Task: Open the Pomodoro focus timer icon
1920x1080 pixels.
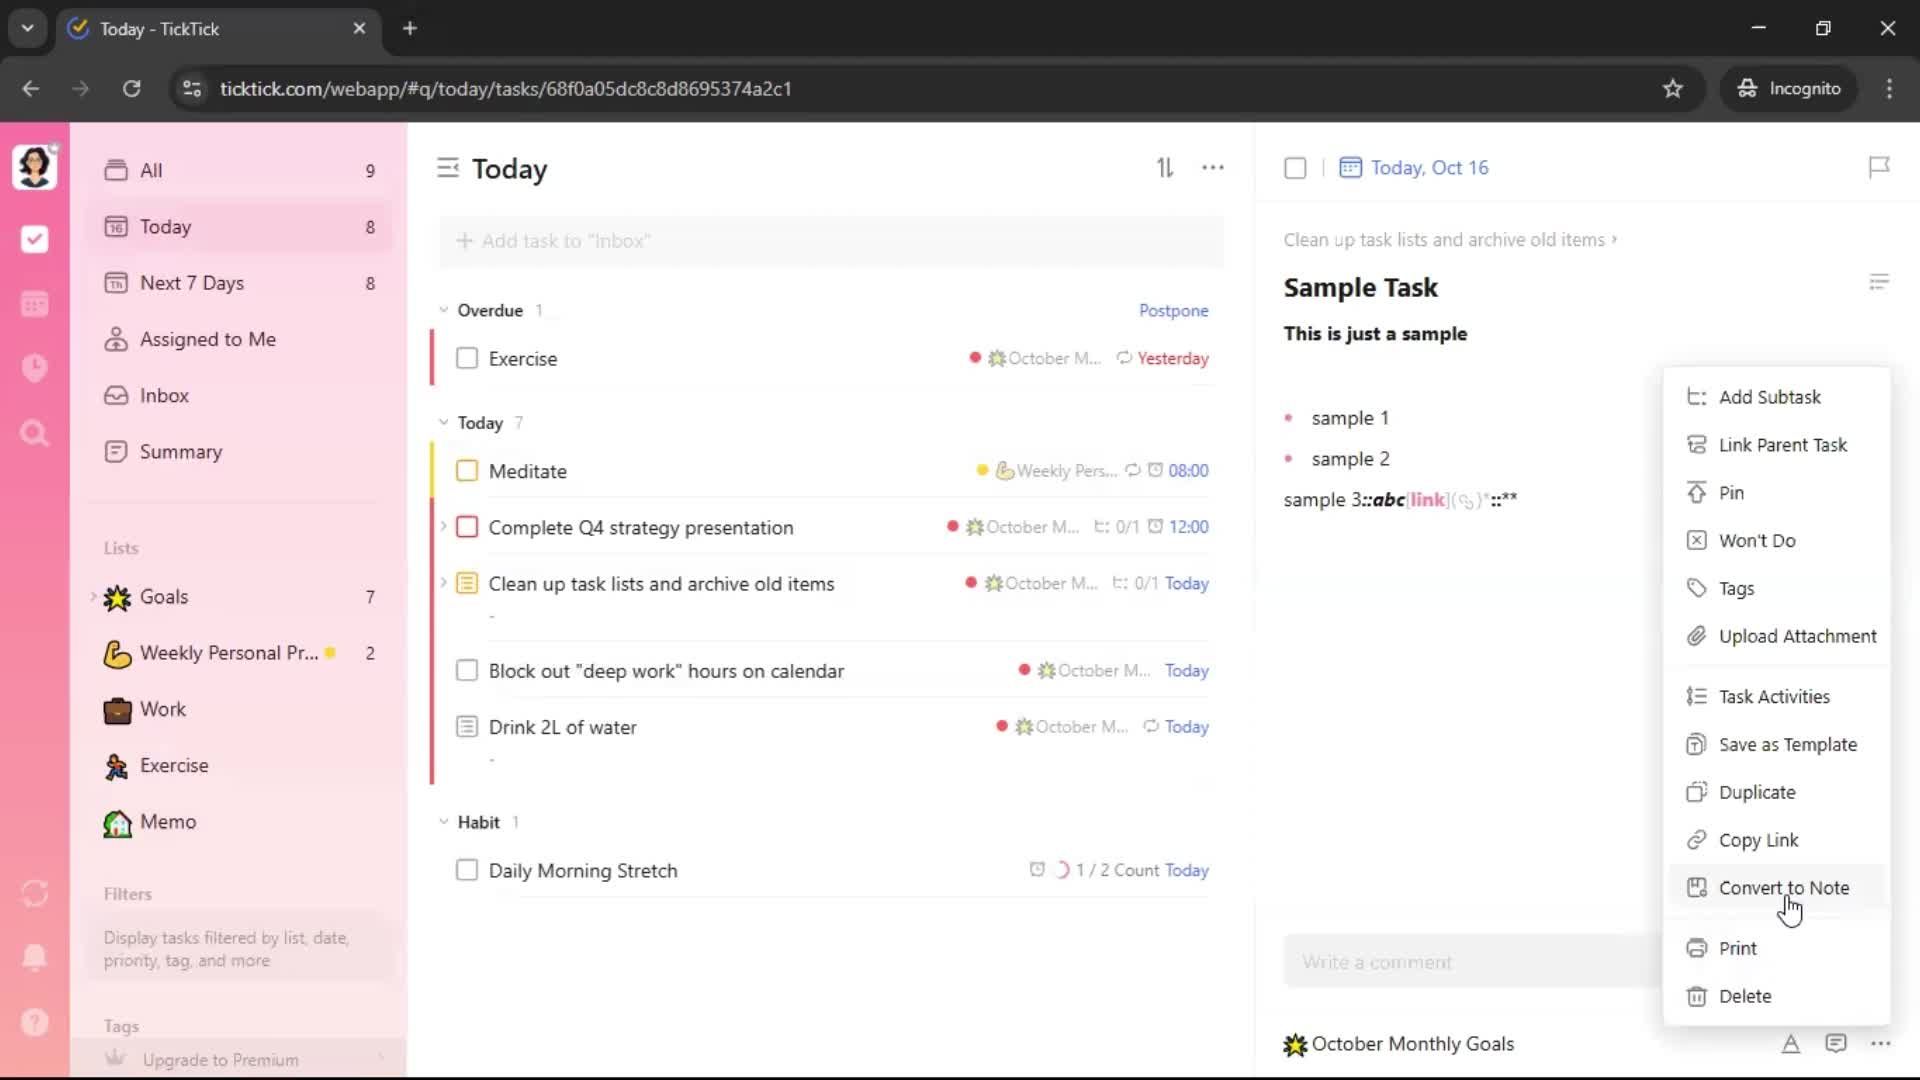Action: [x=34, y=368]
